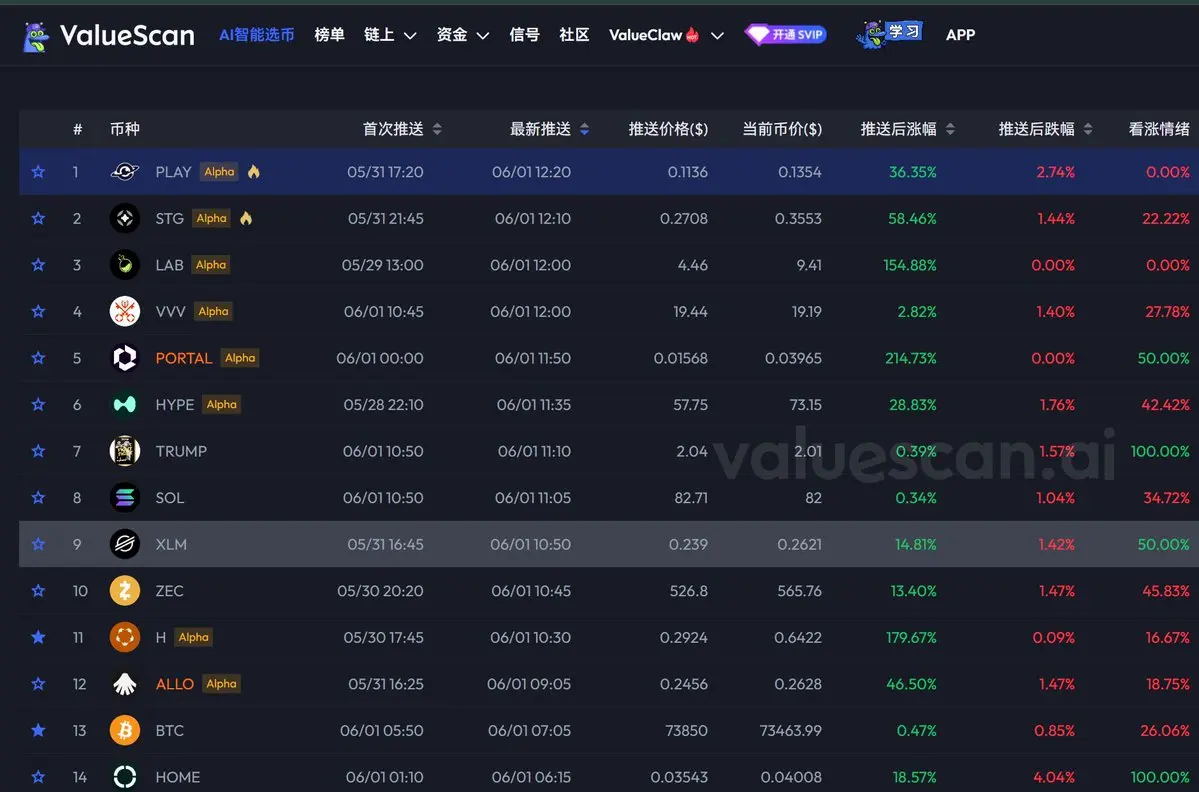Click the Alpha tag on VVV
1199x792 pixels.
213,312
